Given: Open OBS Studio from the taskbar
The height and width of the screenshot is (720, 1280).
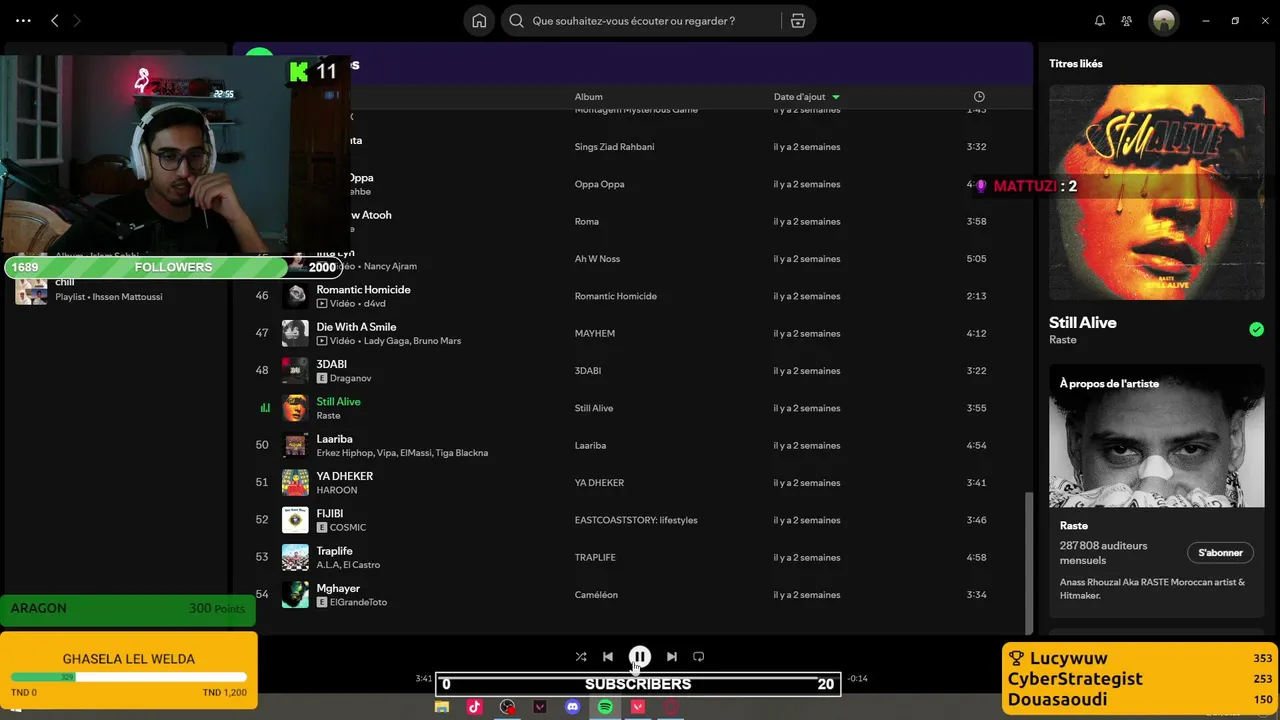Looking at the screenshot, I should (507, 707).
